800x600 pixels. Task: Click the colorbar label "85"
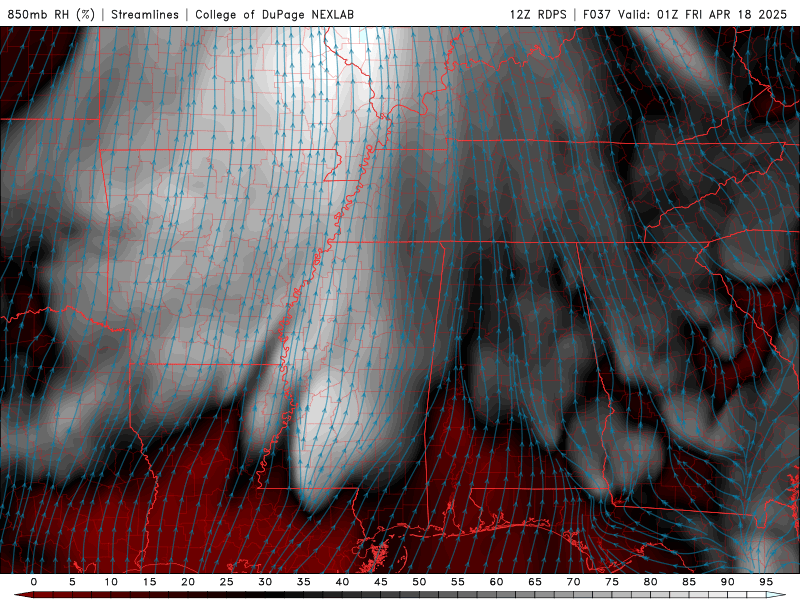[x=689, y=582]
